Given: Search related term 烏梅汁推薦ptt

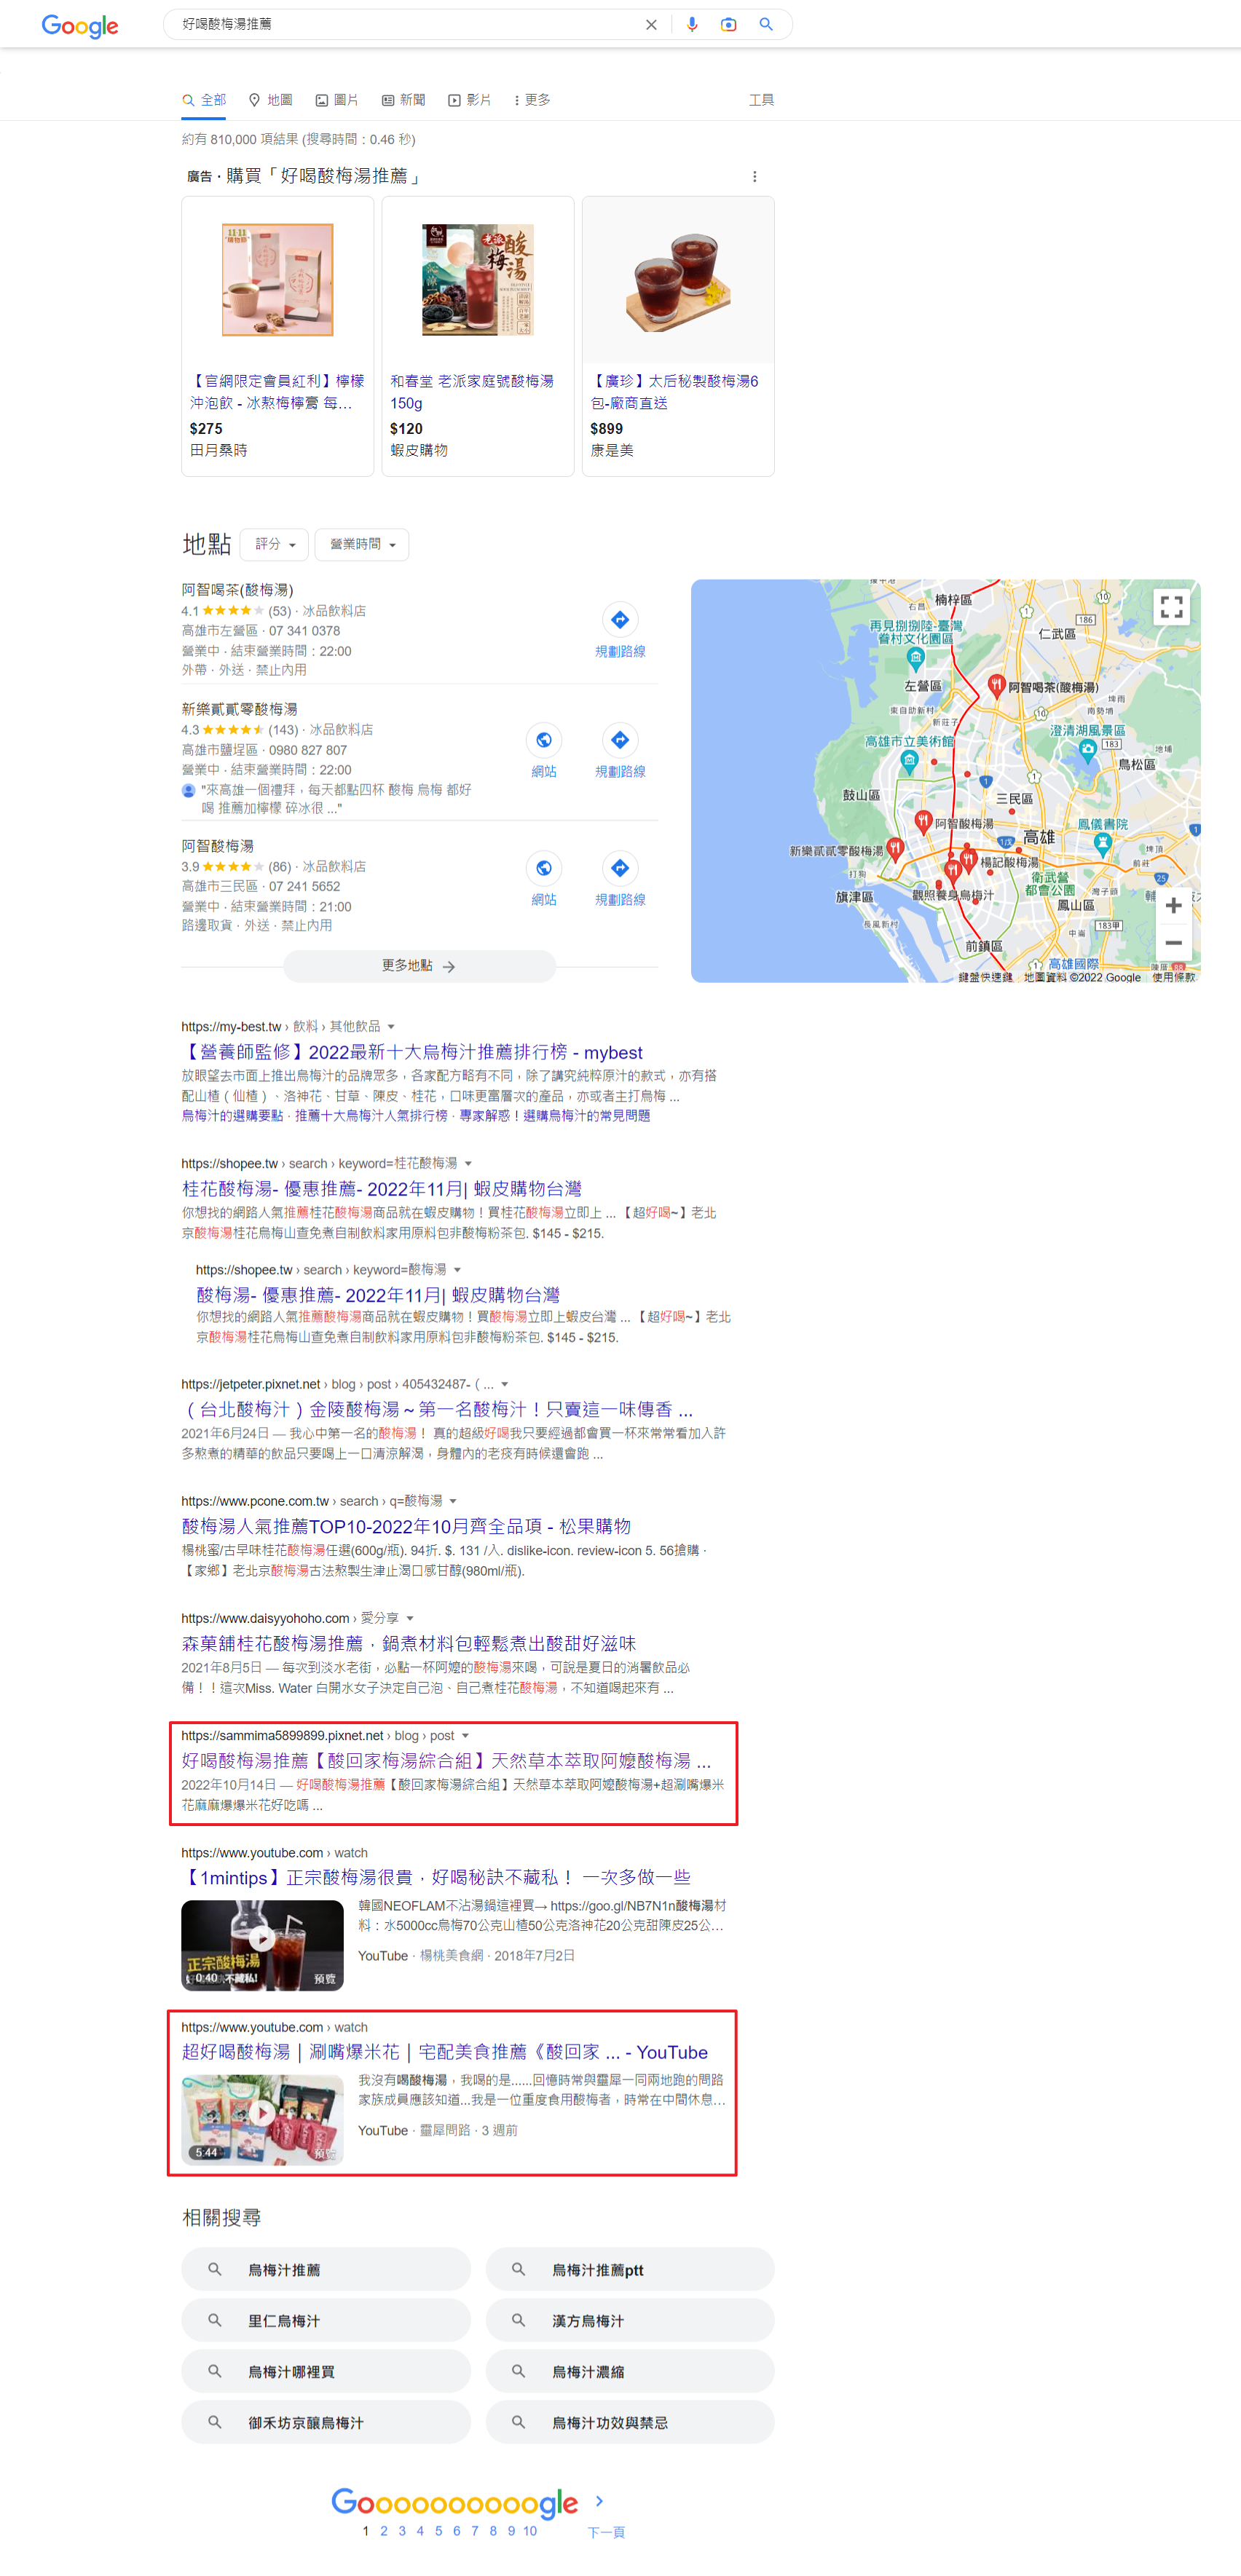Looking at the screenshot, I should tap(630, 2269).
